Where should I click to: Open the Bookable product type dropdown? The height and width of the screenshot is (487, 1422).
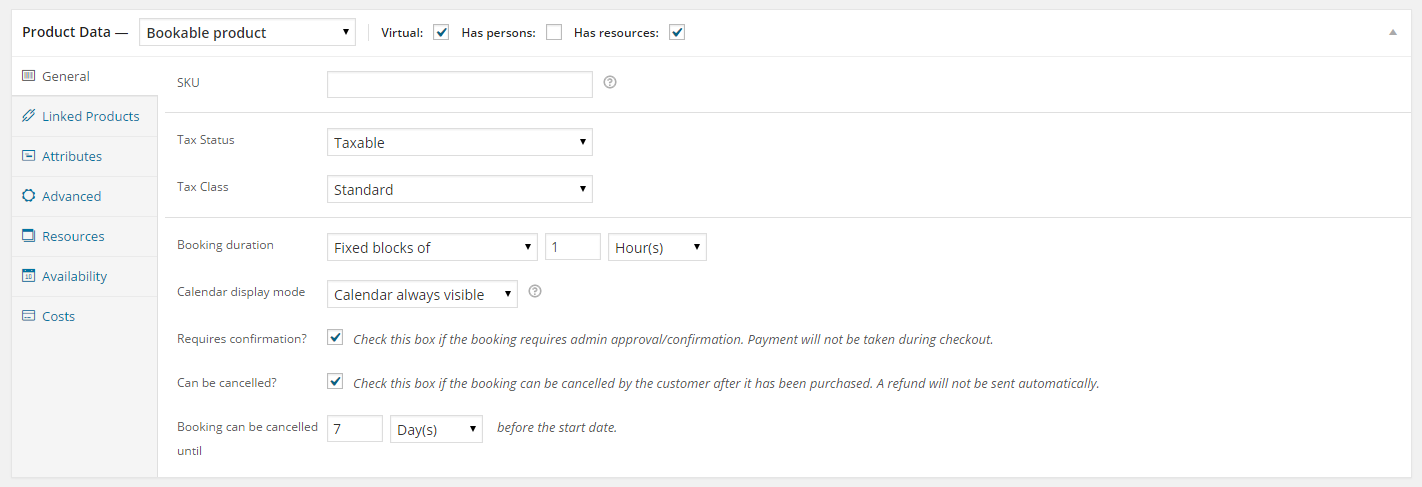[x=247, y=32]
